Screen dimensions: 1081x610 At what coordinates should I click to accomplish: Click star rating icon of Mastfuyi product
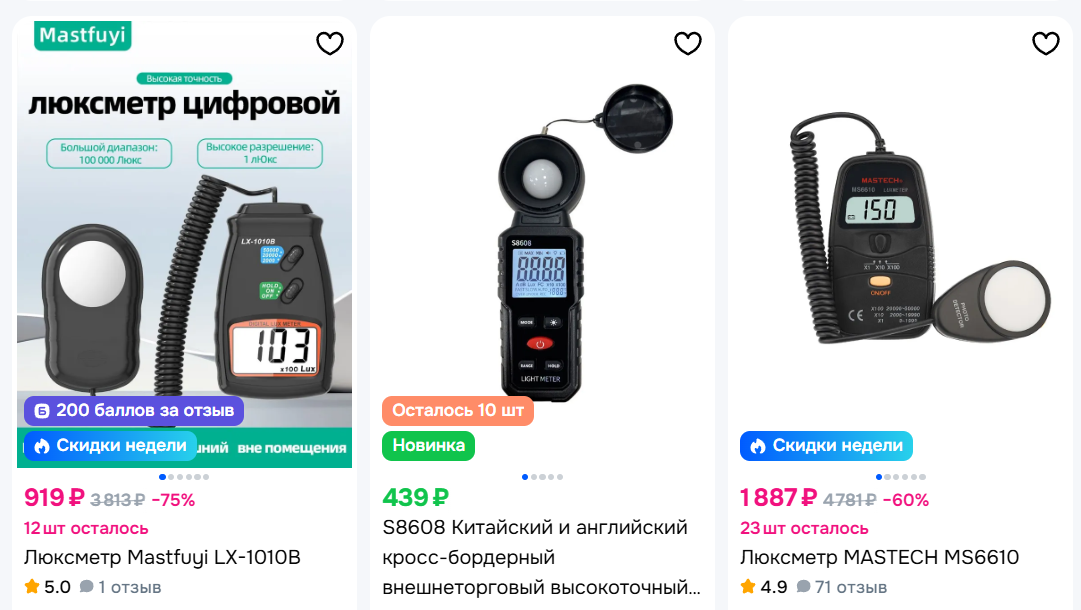[x=32, y=587]
